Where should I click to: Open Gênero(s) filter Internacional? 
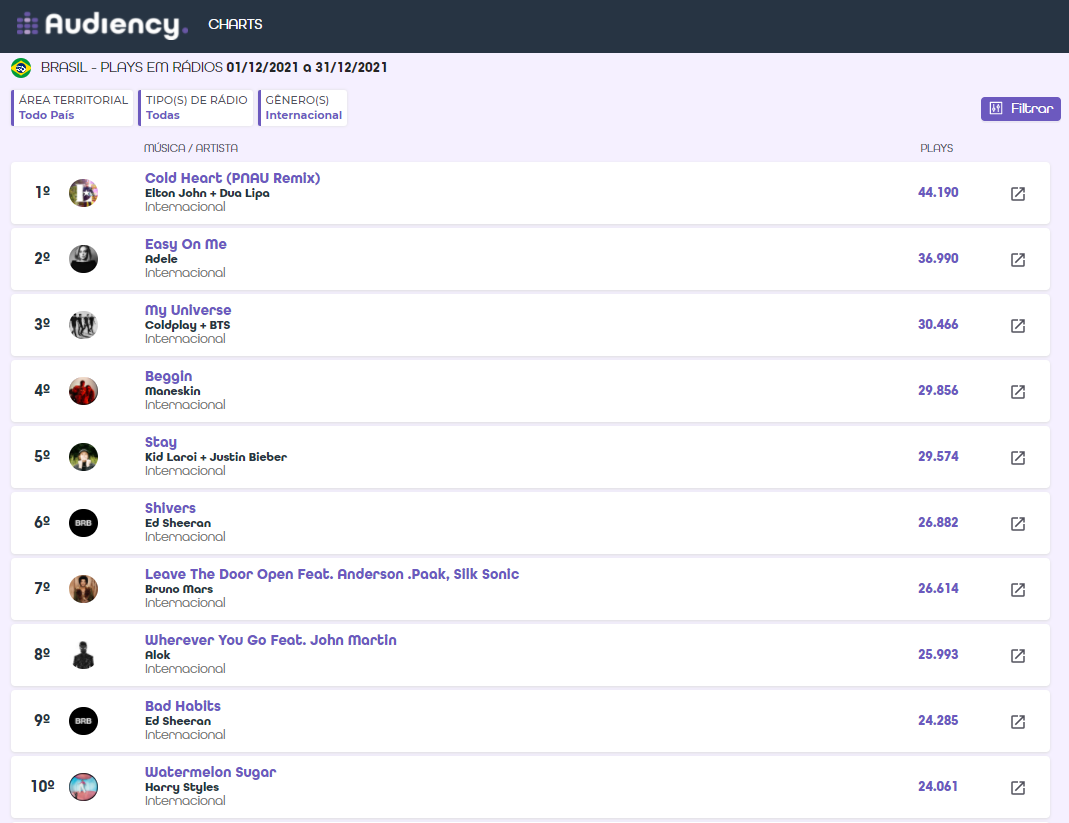[303, 108]
